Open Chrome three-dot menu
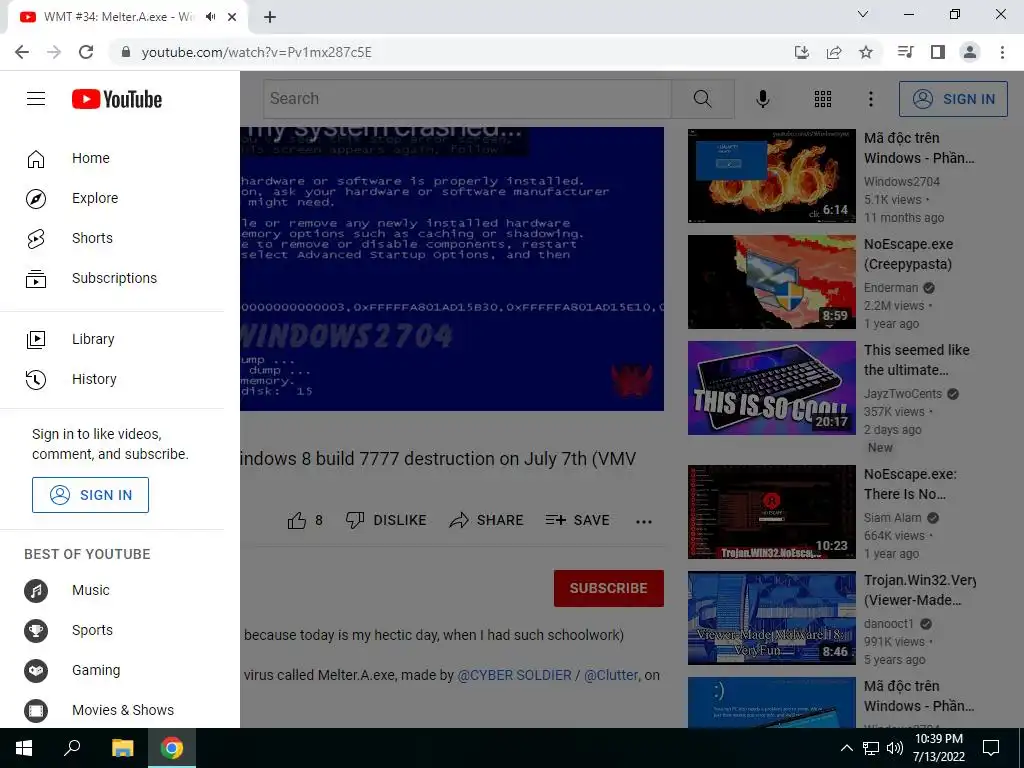The width and height of the screenshot is (1024, 768). coord(1002,52)
